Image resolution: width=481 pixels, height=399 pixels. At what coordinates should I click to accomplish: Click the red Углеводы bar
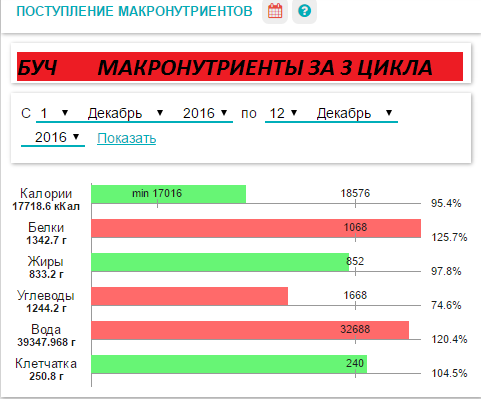(x=190, y=296)
